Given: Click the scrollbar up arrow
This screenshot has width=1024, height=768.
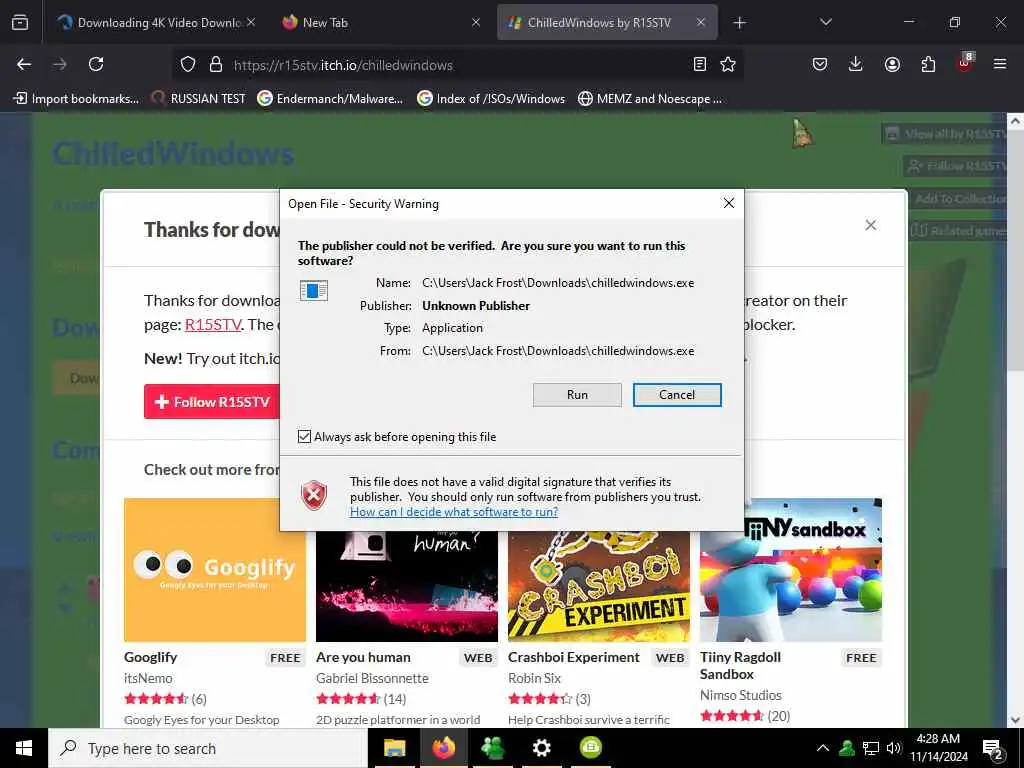Looking at the screenshot, I should (1016, 121).
